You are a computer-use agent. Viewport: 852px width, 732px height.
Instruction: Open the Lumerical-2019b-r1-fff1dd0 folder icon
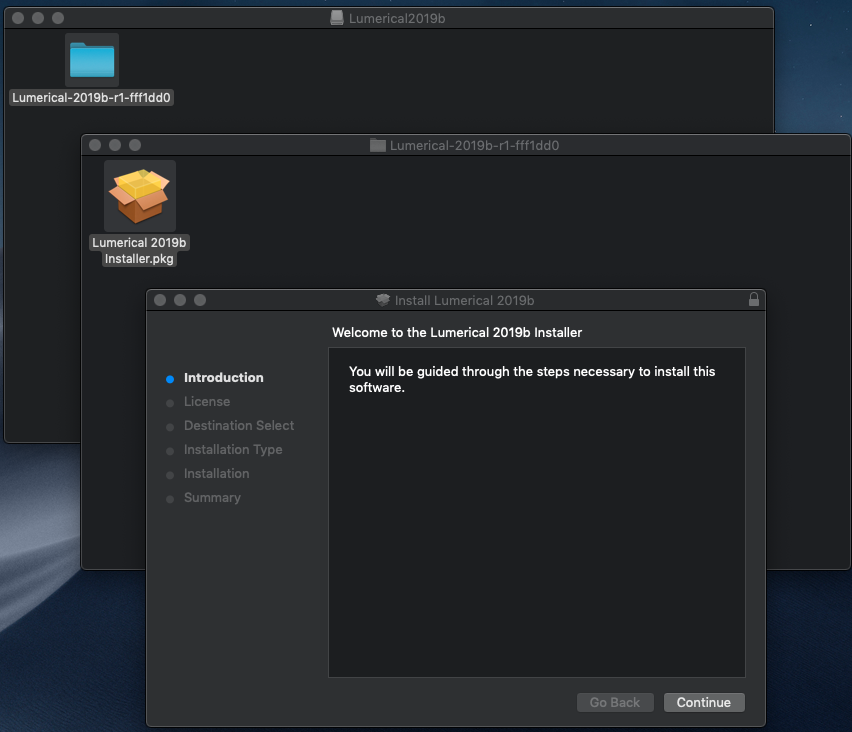(x=92, y=60)
